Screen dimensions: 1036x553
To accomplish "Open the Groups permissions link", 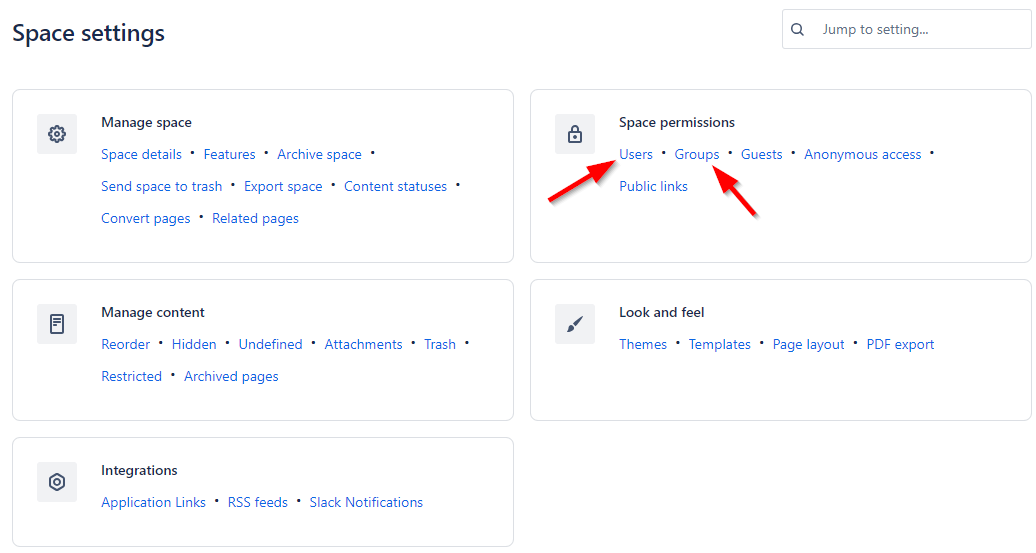I will click(x=697, y=154).
